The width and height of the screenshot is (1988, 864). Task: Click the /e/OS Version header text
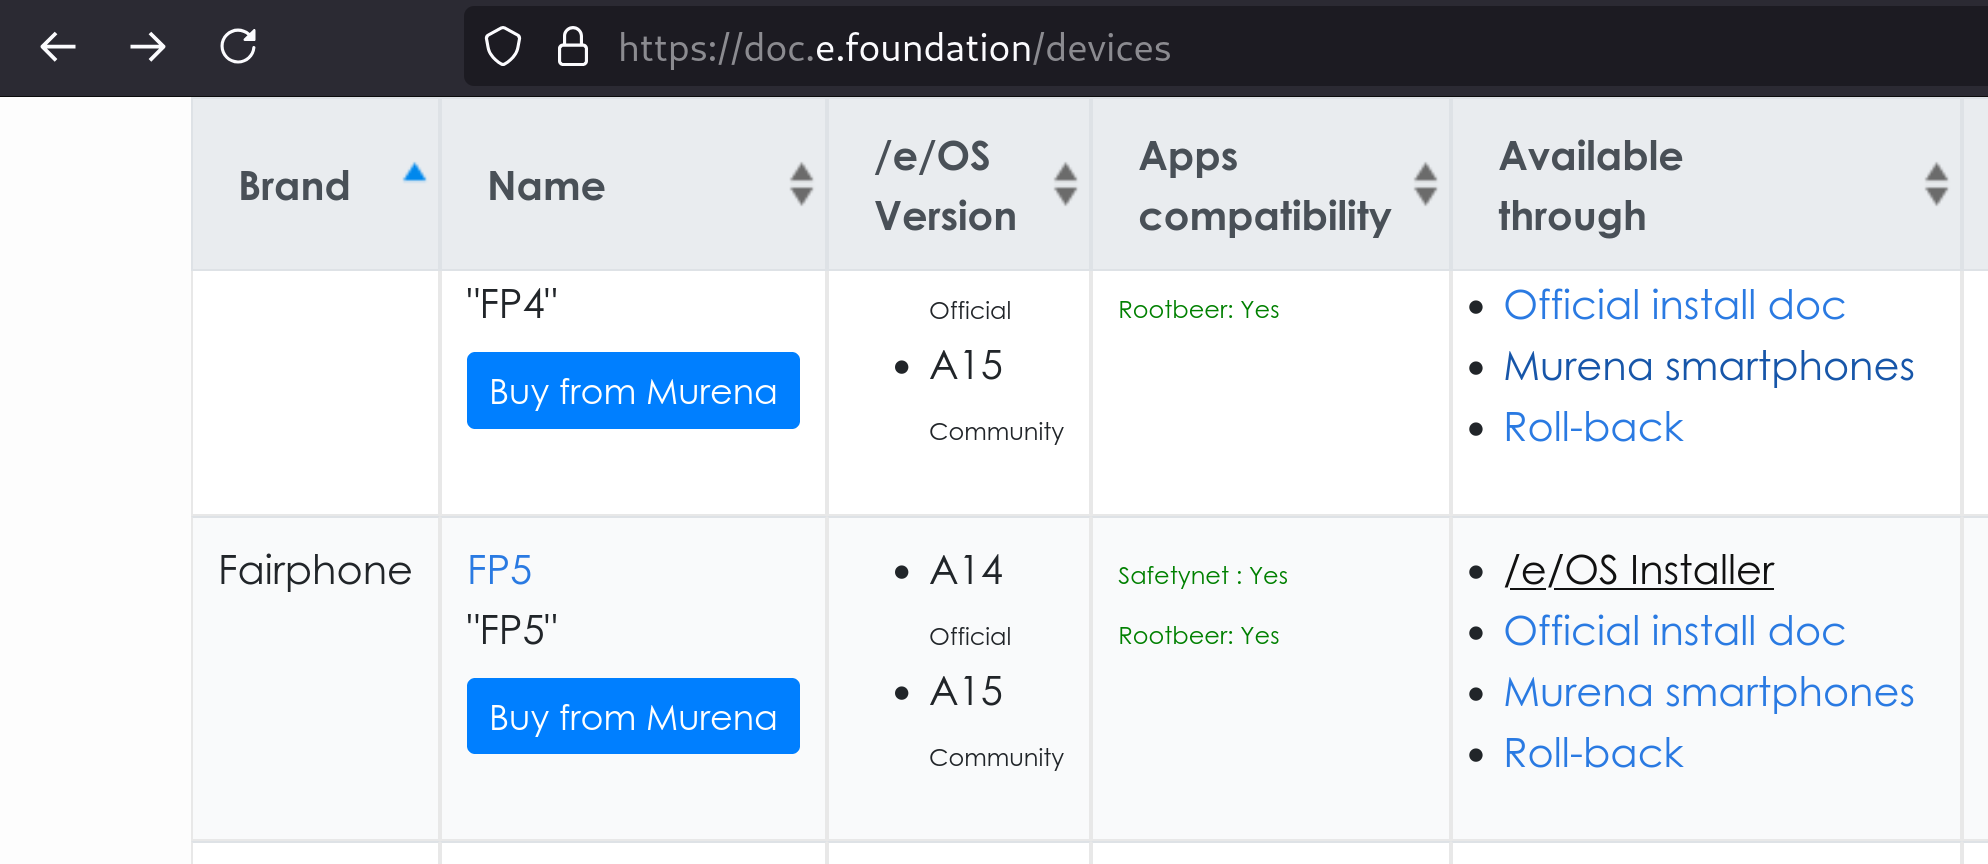click(x=945, y=186)
